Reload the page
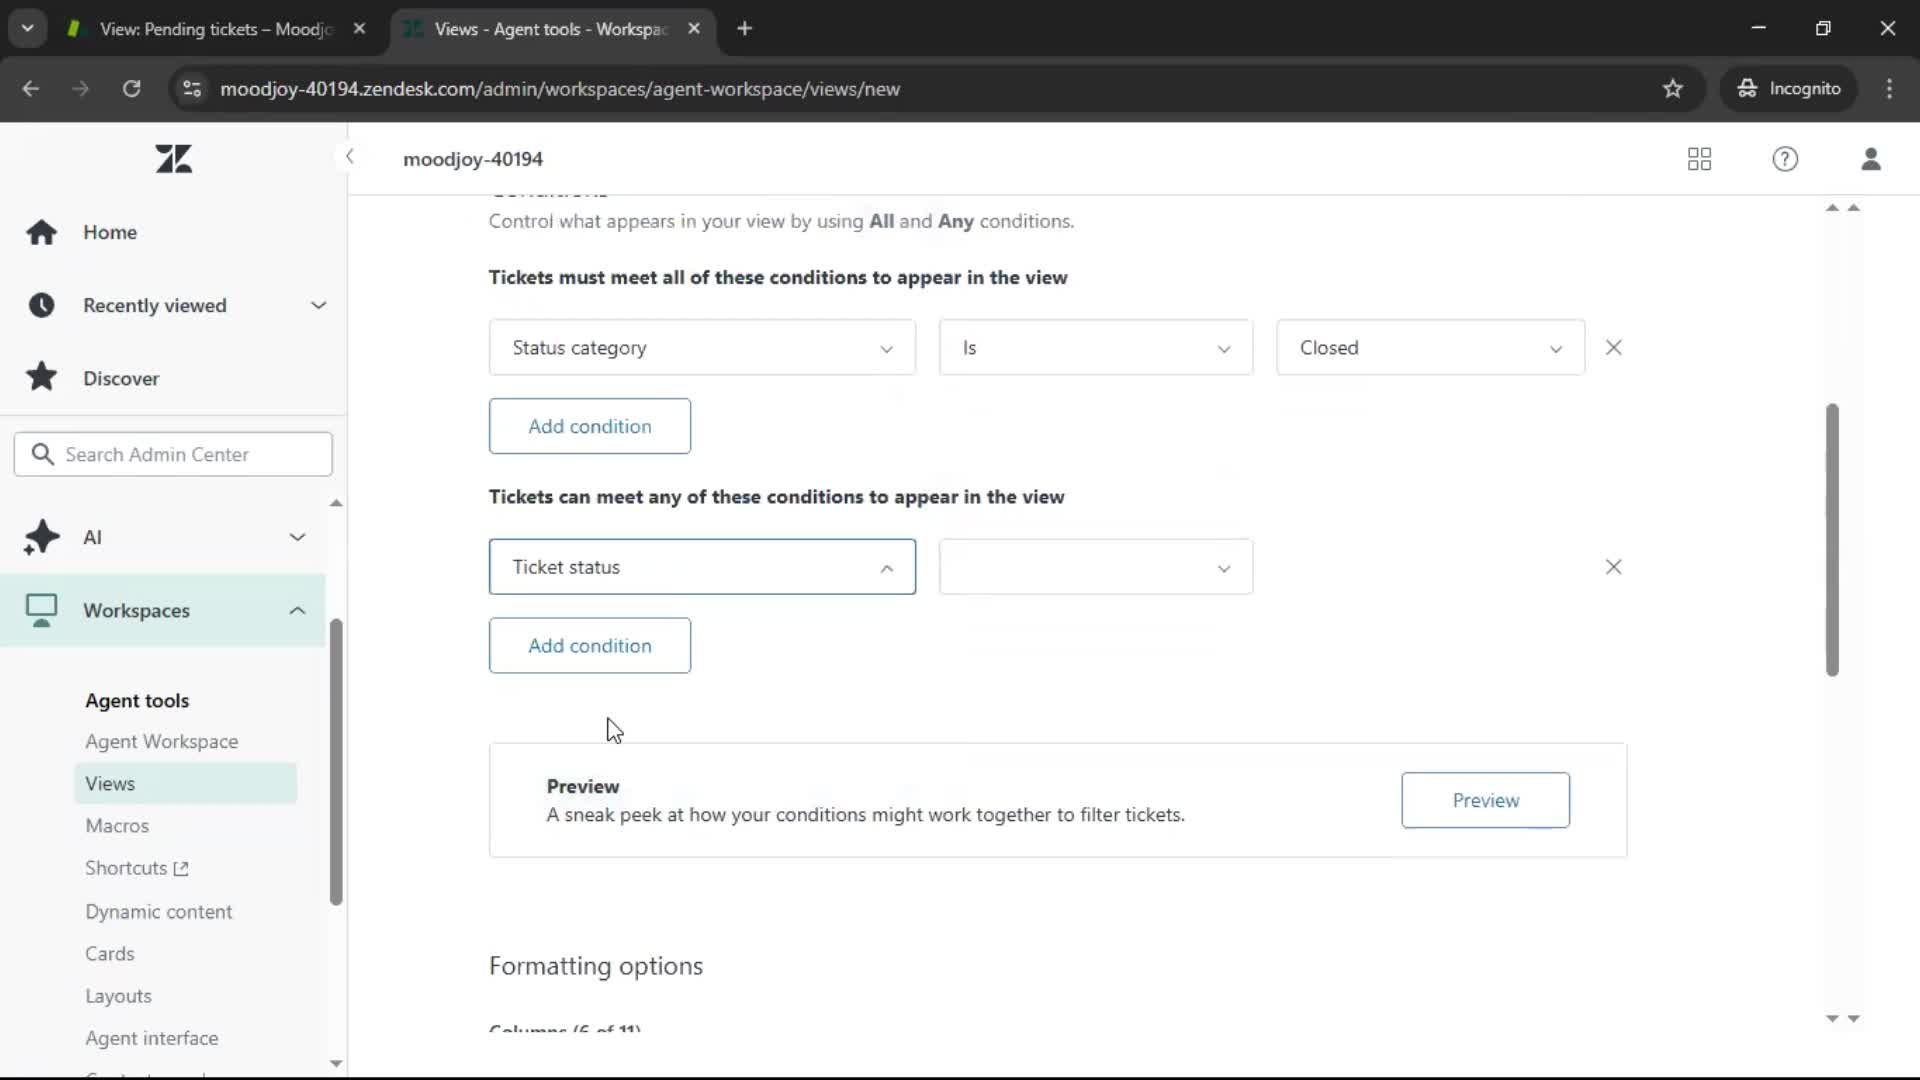 coord(131,89)
